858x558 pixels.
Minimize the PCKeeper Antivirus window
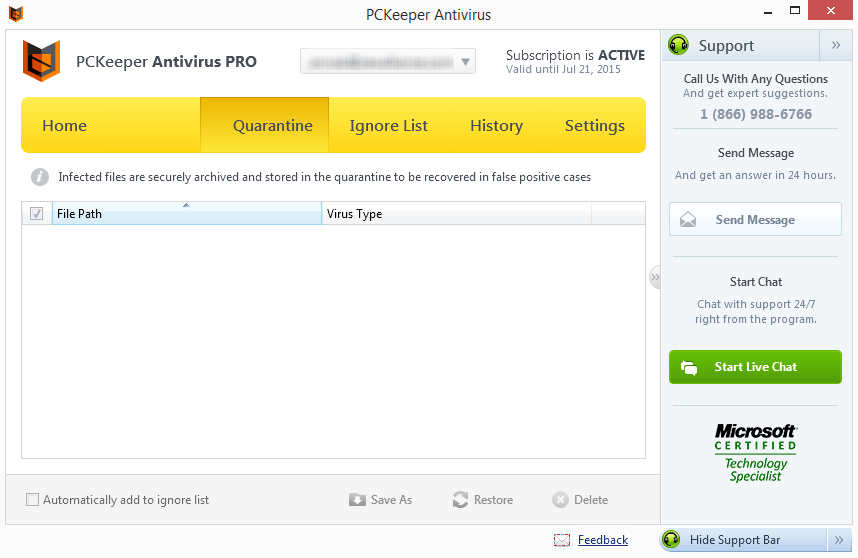pyautogui.click(x=768, y=11)
